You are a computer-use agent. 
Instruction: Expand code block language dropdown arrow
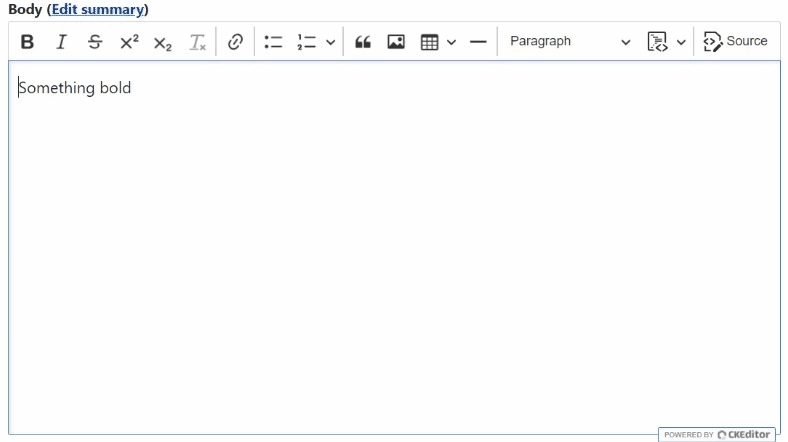click(x=682, y=42)
